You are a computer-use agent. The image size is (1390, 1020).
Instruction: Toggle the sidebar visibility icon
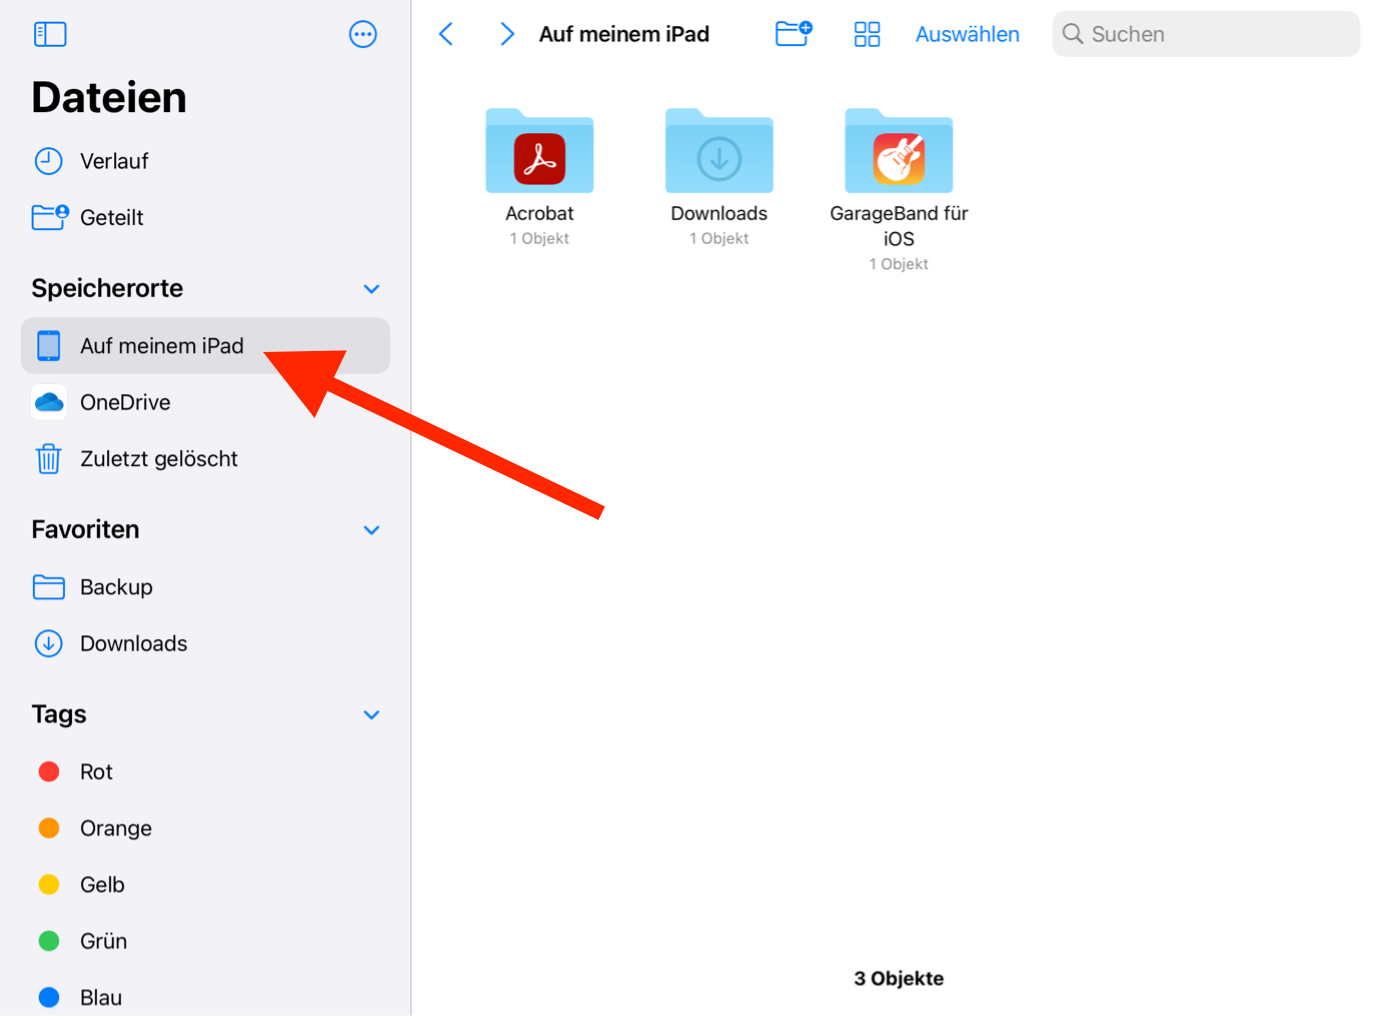(x=50, y=34)
